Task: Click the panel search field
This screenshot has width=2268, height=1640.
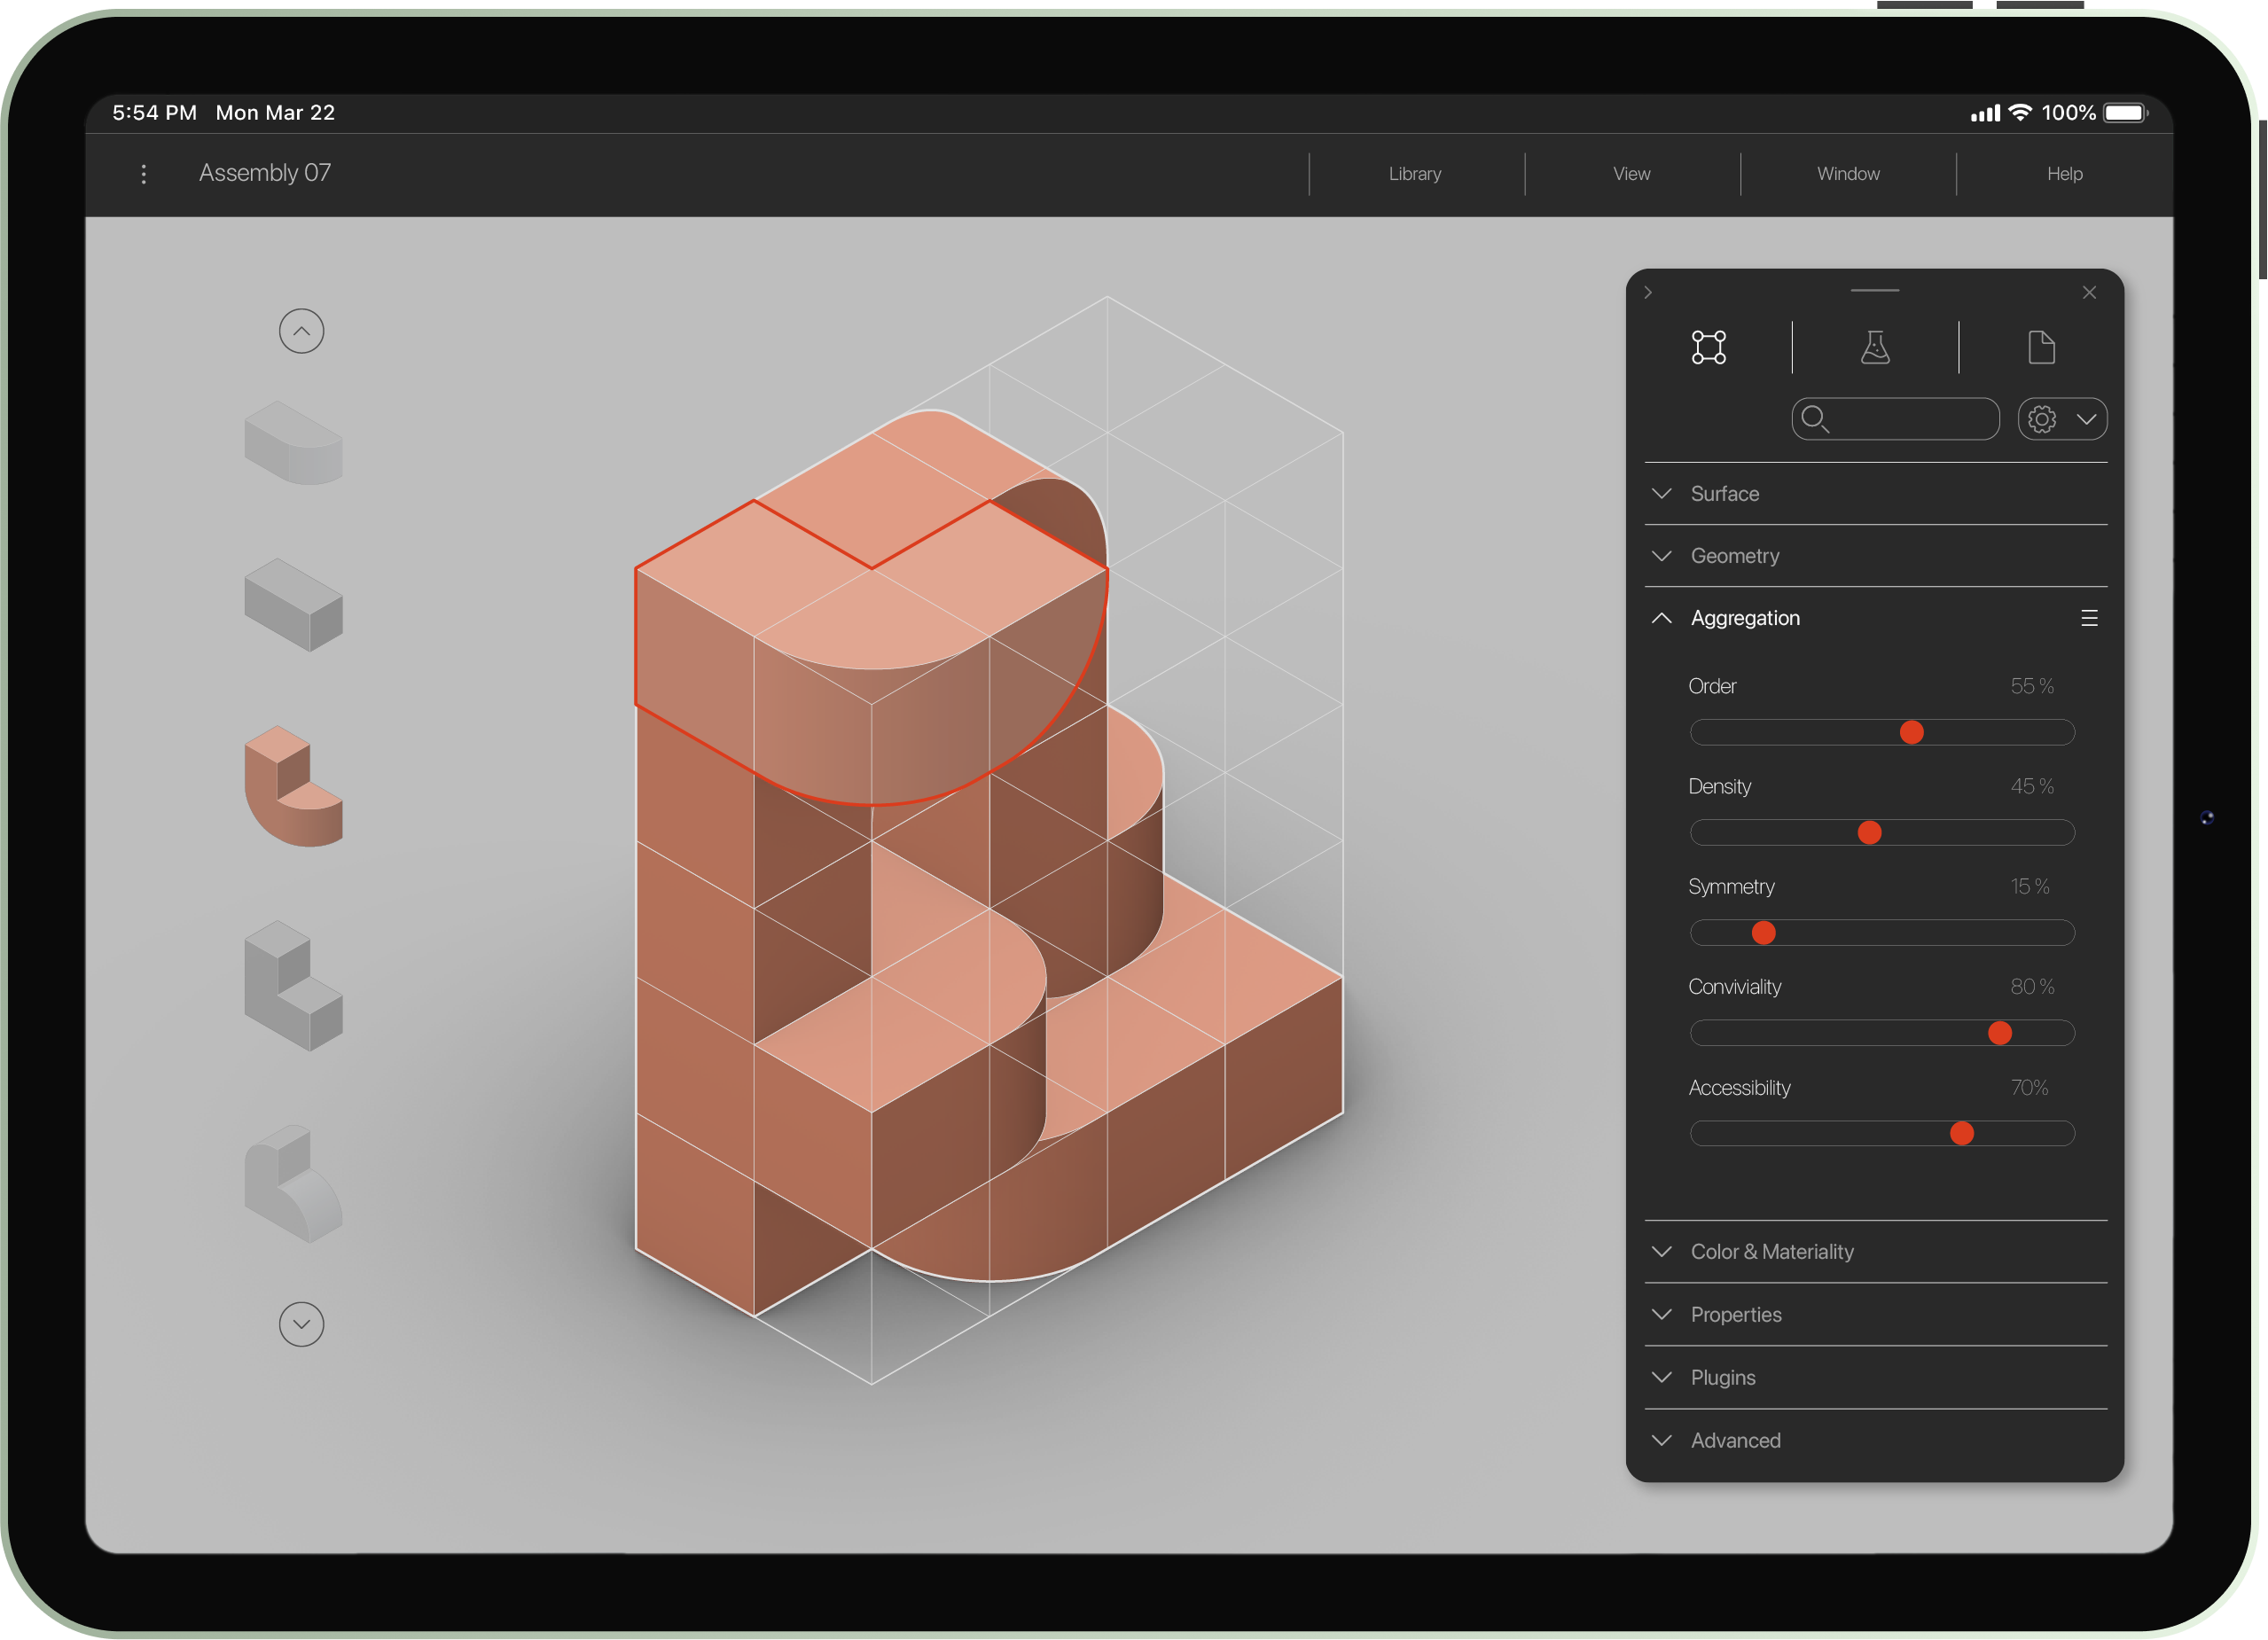Action: click(x=1905, y=419)
